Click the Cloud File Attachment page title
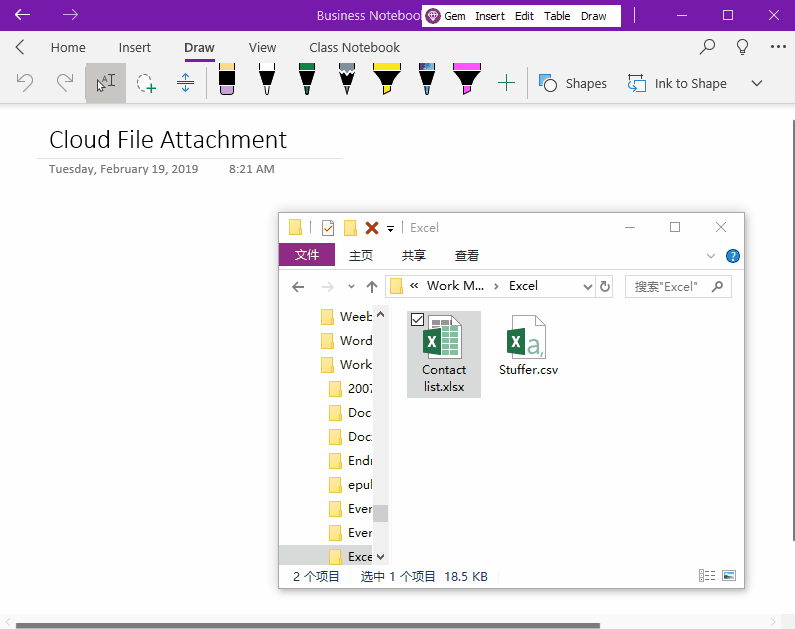 click(x=168, y=139)
